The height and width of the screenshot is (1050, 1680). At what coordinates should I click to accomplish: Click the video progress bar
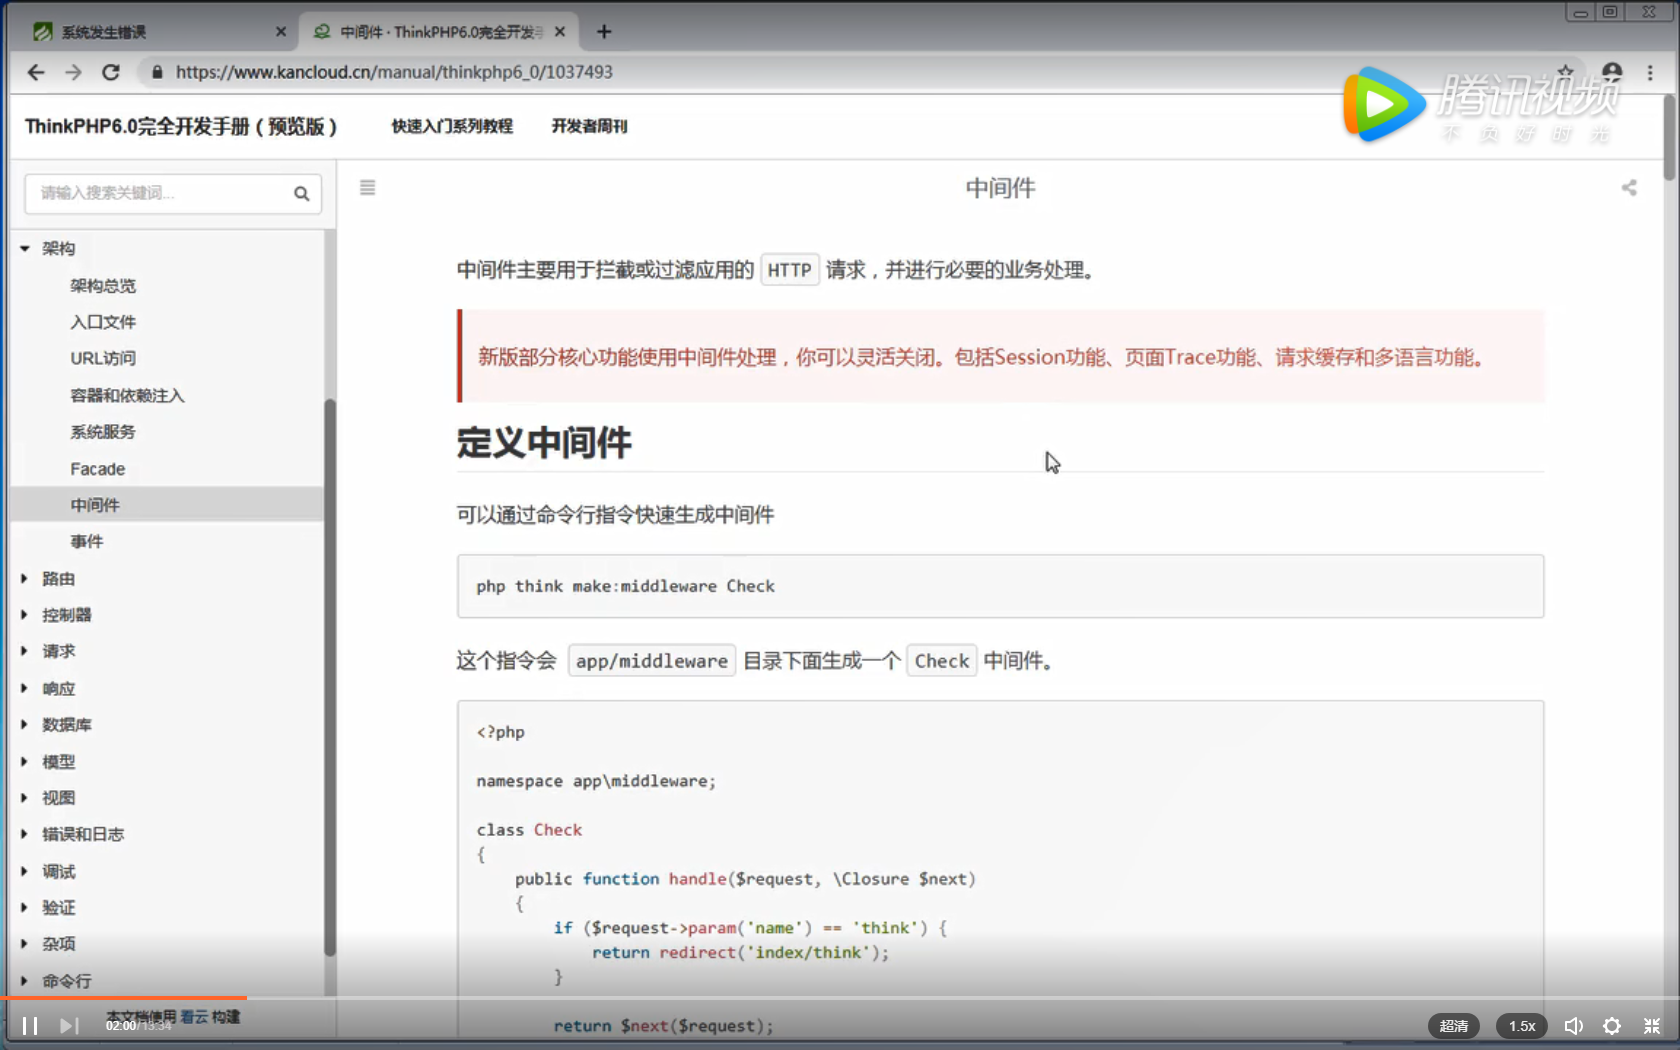(840, 997)
